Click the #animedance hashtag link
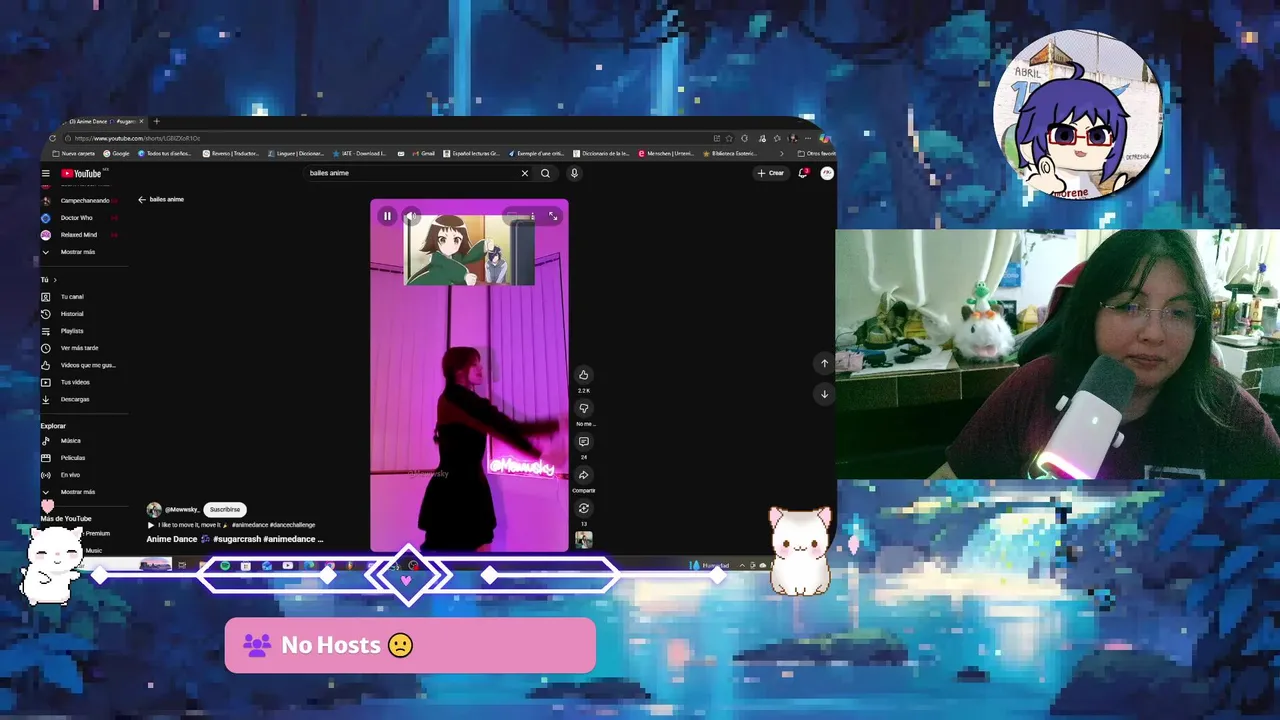Viewport: 1280px width, 720px height. 249,525
